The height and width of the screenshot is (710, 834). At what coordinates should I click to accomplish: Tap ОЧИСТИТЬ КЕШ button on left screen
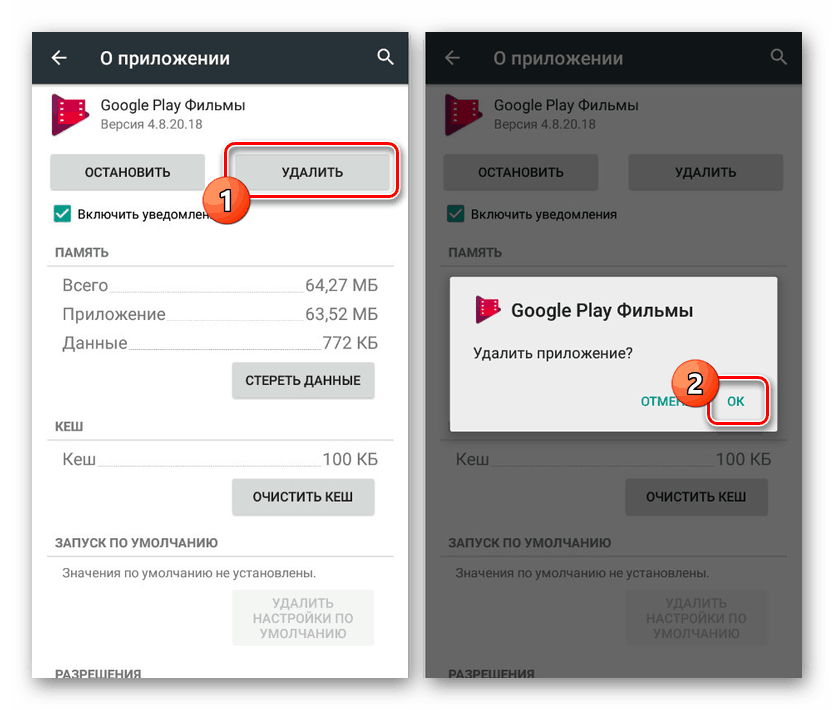click(x=303, y=497)
